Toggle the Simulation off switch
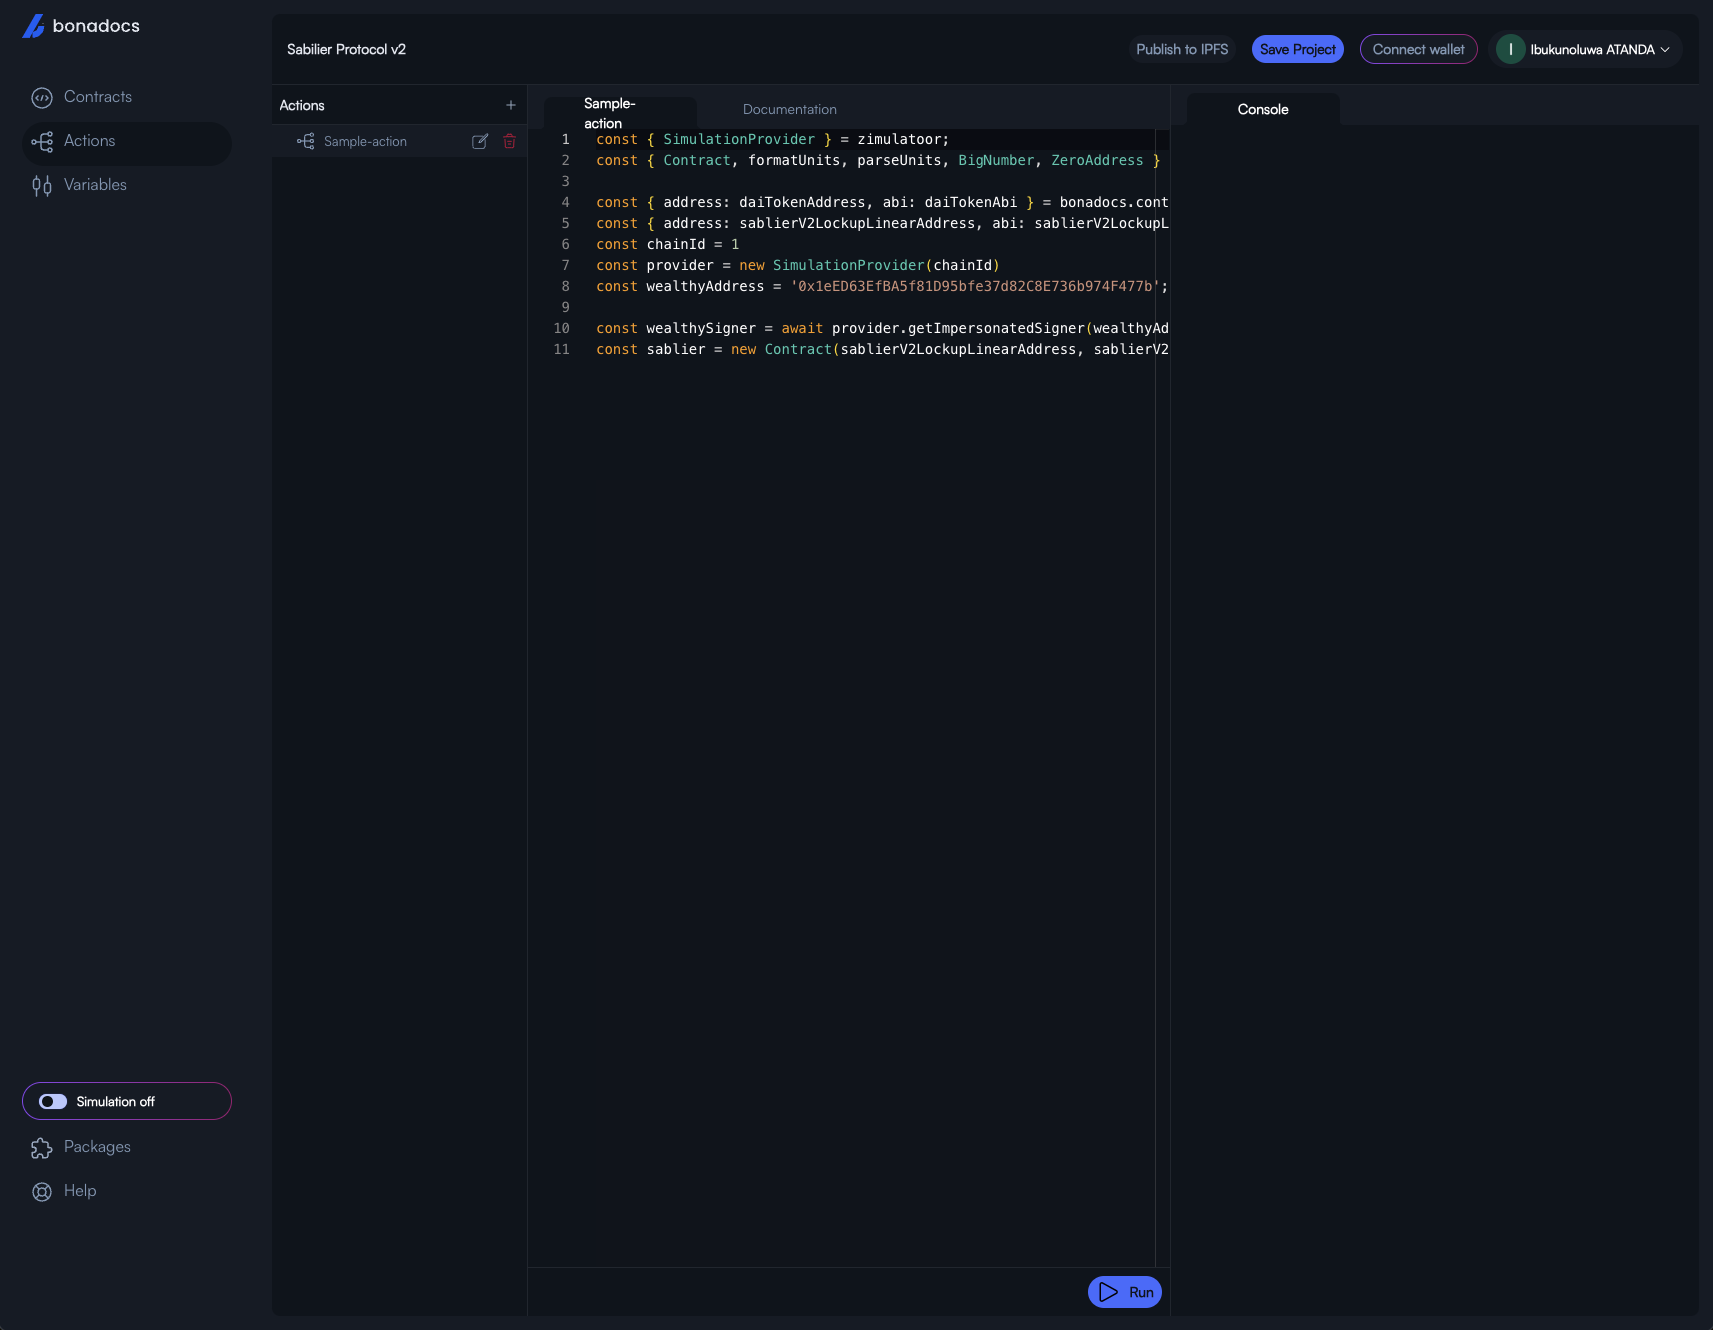This screenshot has height=1330, width=1713. (53, 1101)
